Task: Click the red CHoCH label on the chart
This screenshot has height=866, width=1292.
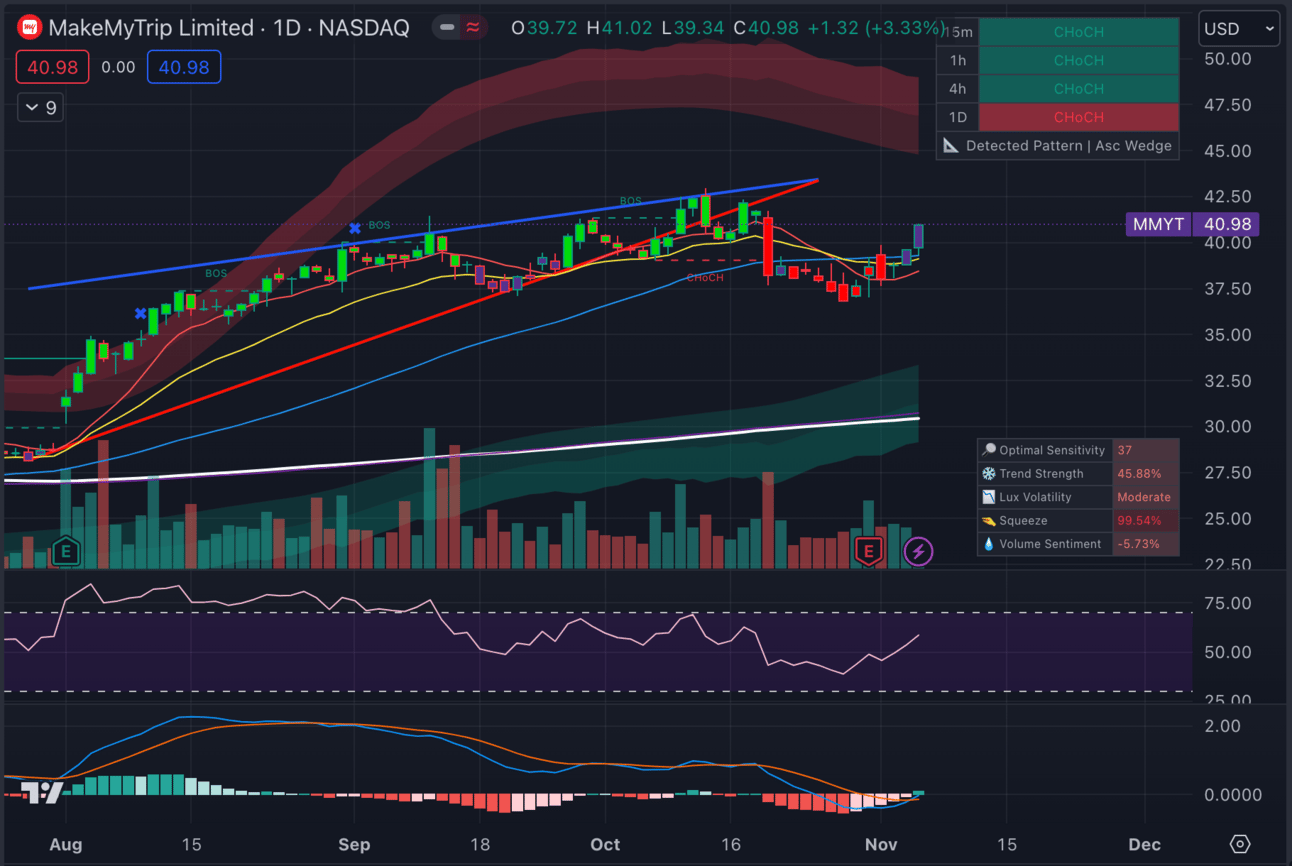Action: point(705,278)
